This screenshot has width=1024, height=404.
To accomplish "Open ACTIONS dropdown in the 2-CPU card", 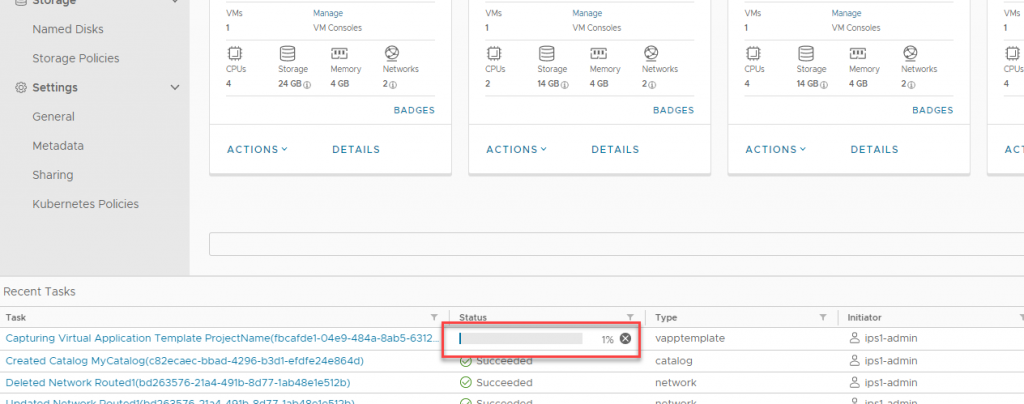I will click(x=517, y=149).
